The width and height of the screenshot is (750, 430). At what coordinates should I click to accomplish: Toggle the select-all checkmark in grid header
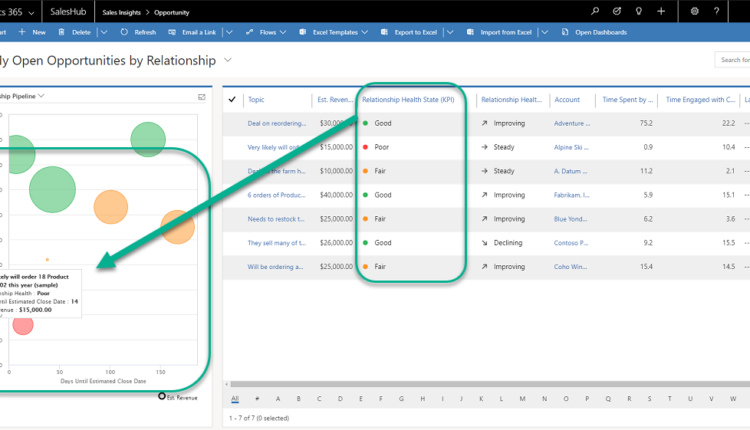pos(232,99)
